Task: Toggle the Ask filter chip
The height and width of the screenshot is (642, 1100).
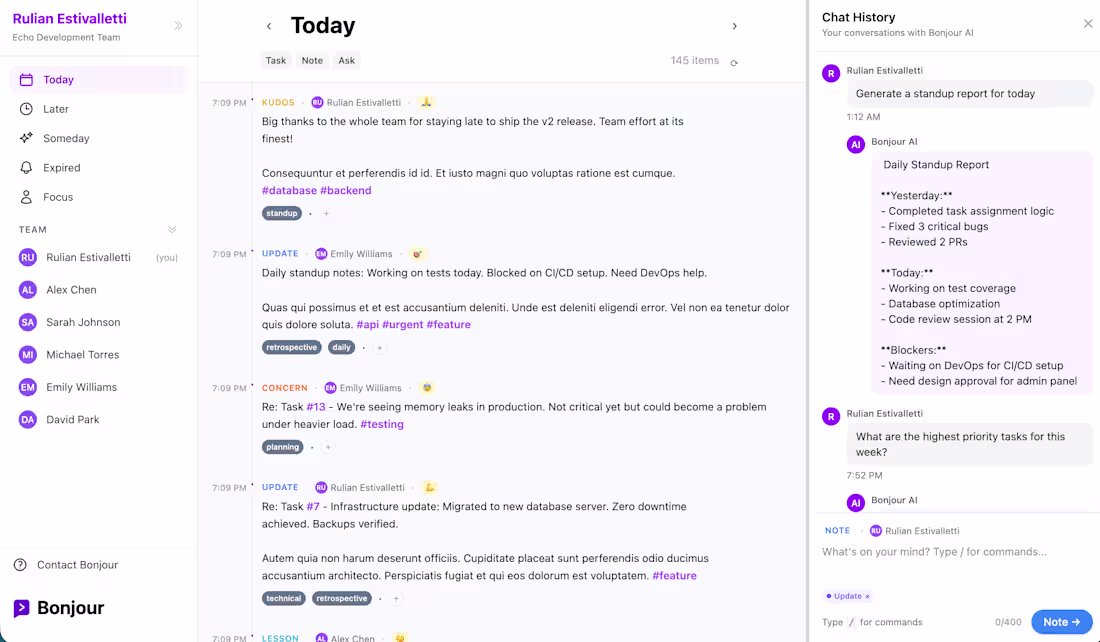Action: click(347, 61)
